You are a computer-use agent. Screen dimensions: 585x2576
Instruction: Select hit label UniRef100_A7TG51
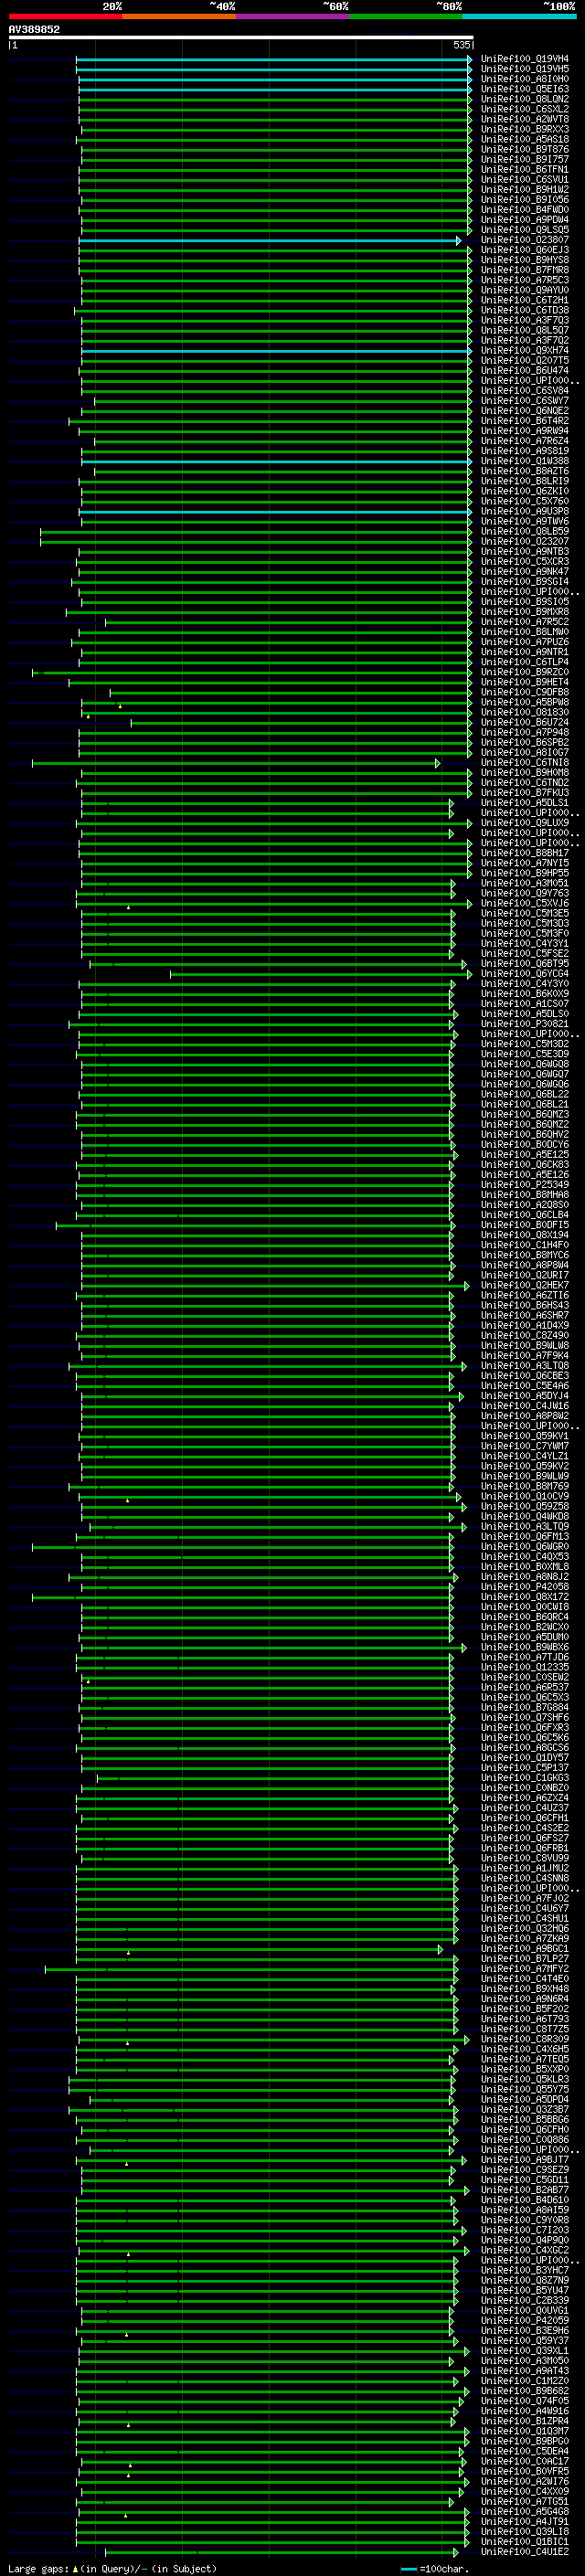(525, 2501)
